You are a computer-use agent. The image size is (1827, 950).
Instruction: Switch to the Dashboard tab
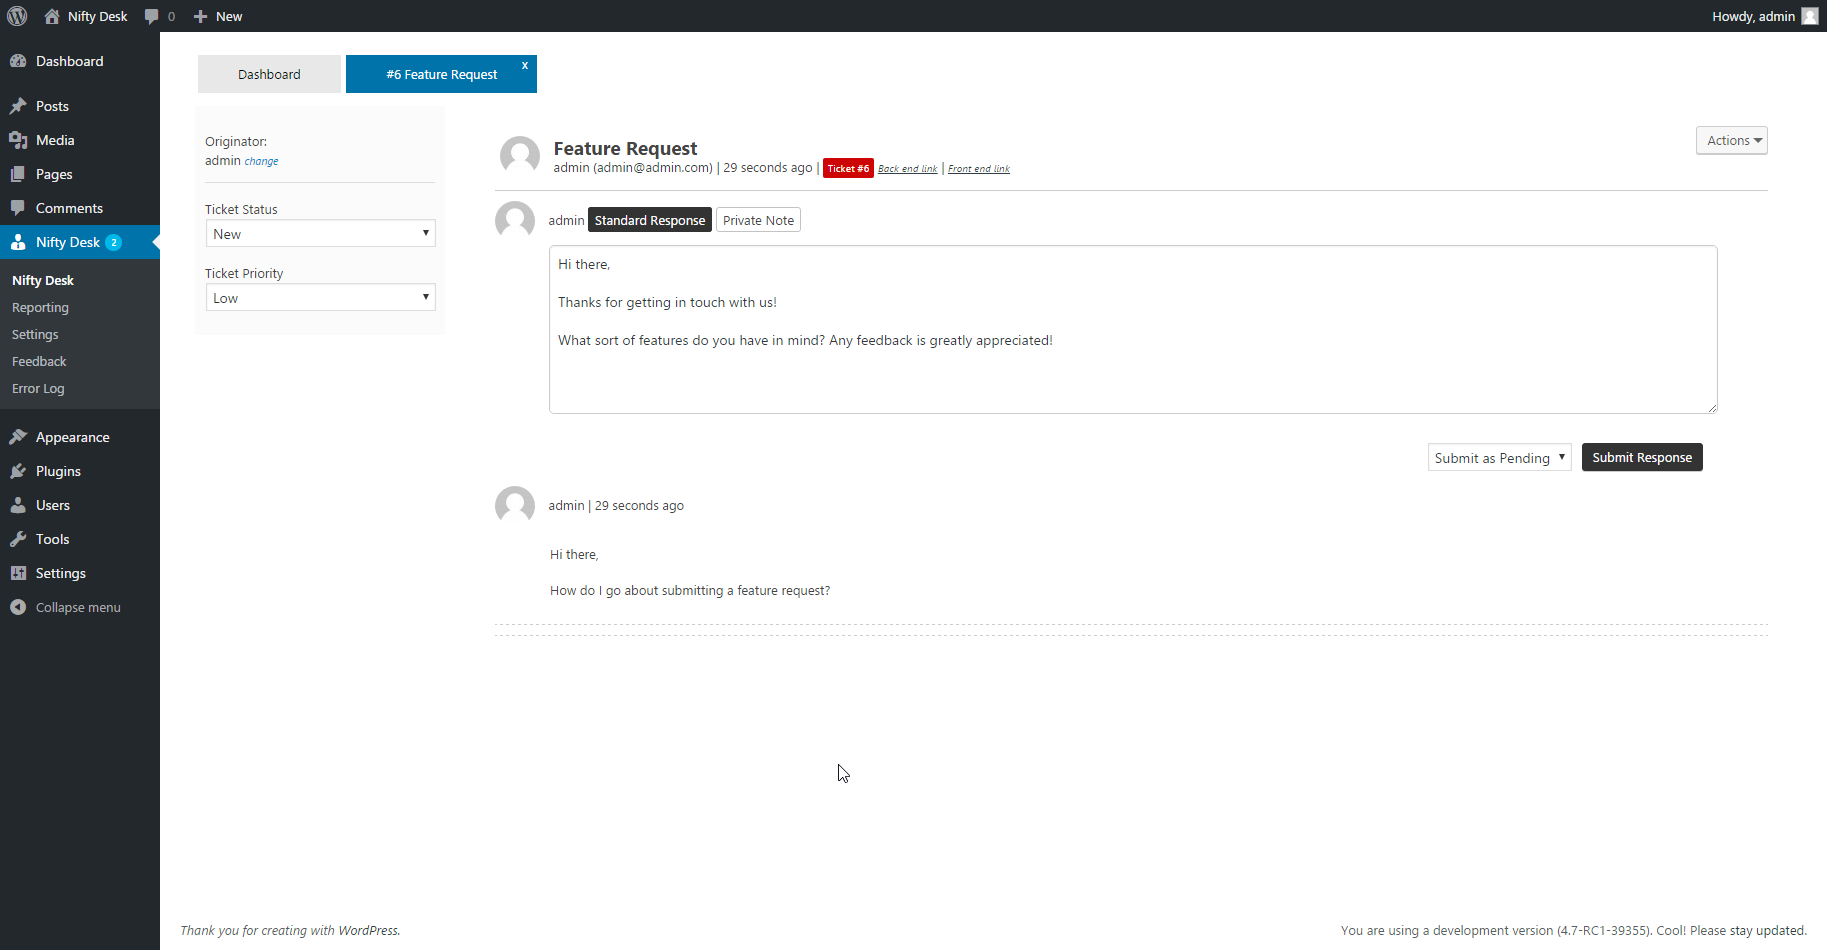269,74
